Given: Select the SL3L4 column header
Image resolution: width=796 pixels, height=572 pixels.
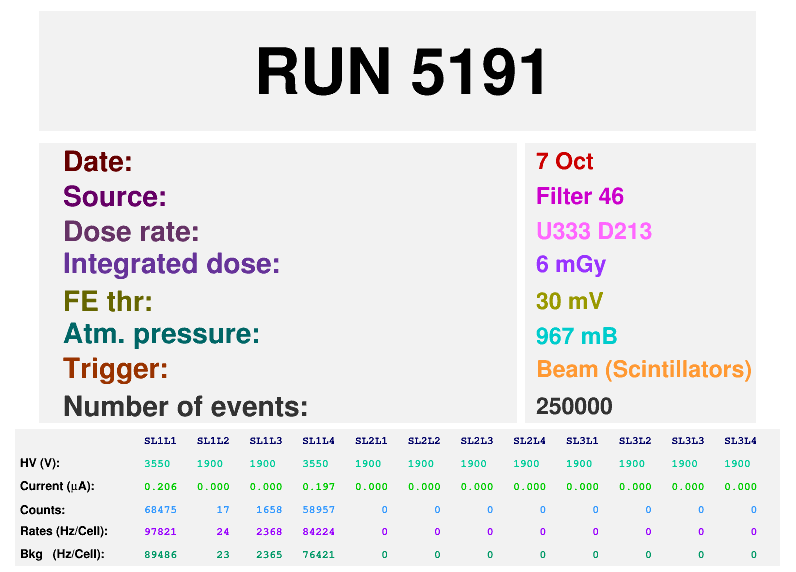Looking at the screenshot, I should pos(740,440).
